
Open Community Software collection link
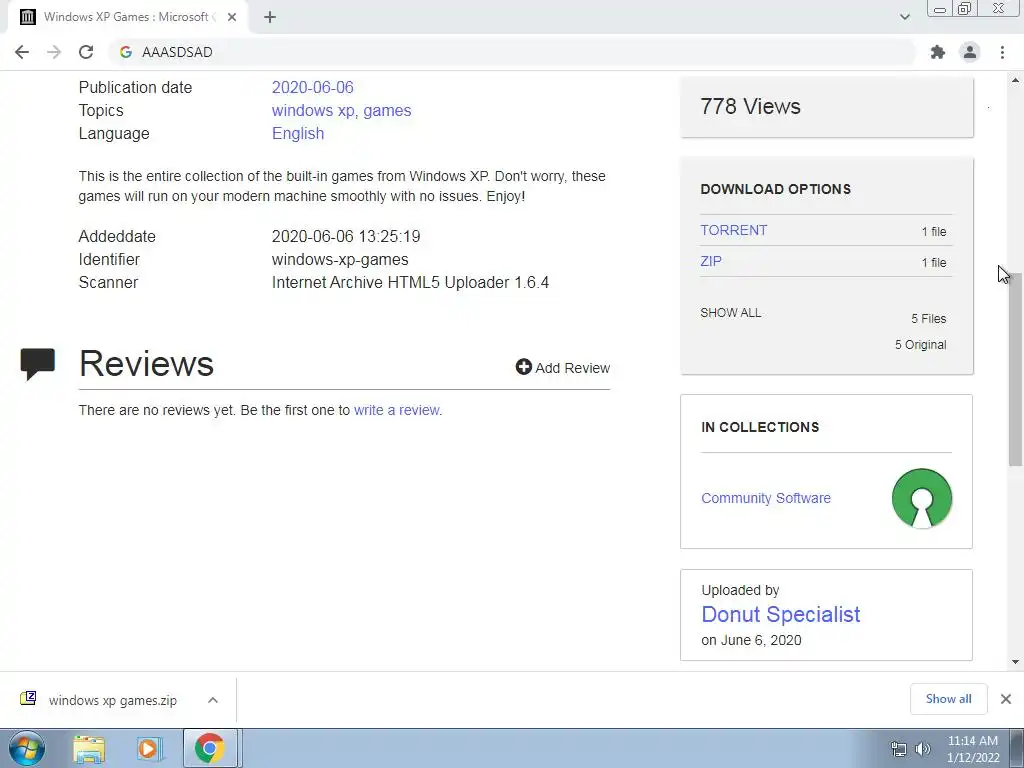766,498
